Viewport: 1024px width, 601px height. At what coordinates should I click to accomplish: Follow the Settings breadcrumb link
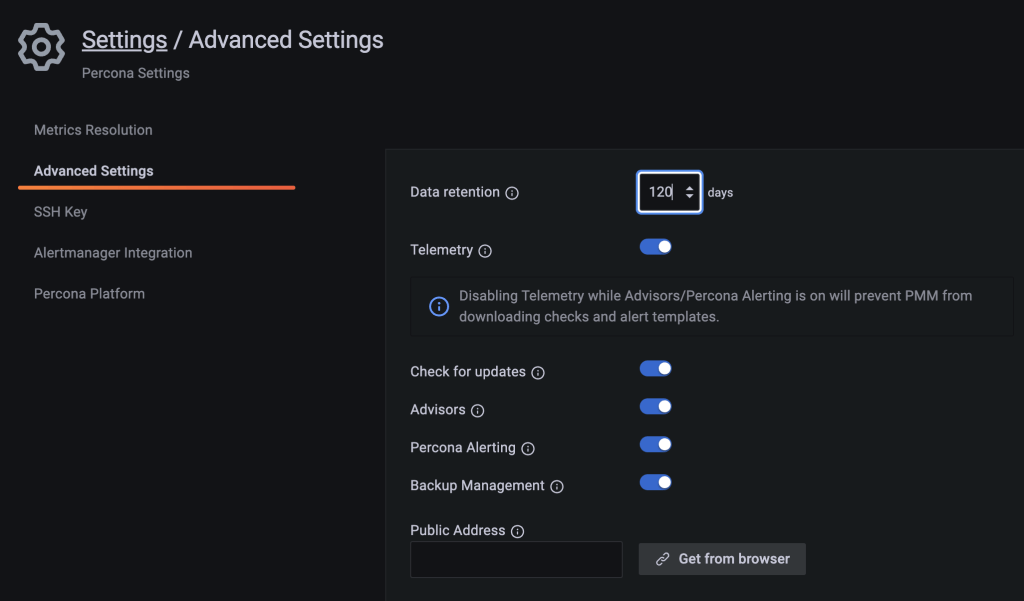[124, 40]
